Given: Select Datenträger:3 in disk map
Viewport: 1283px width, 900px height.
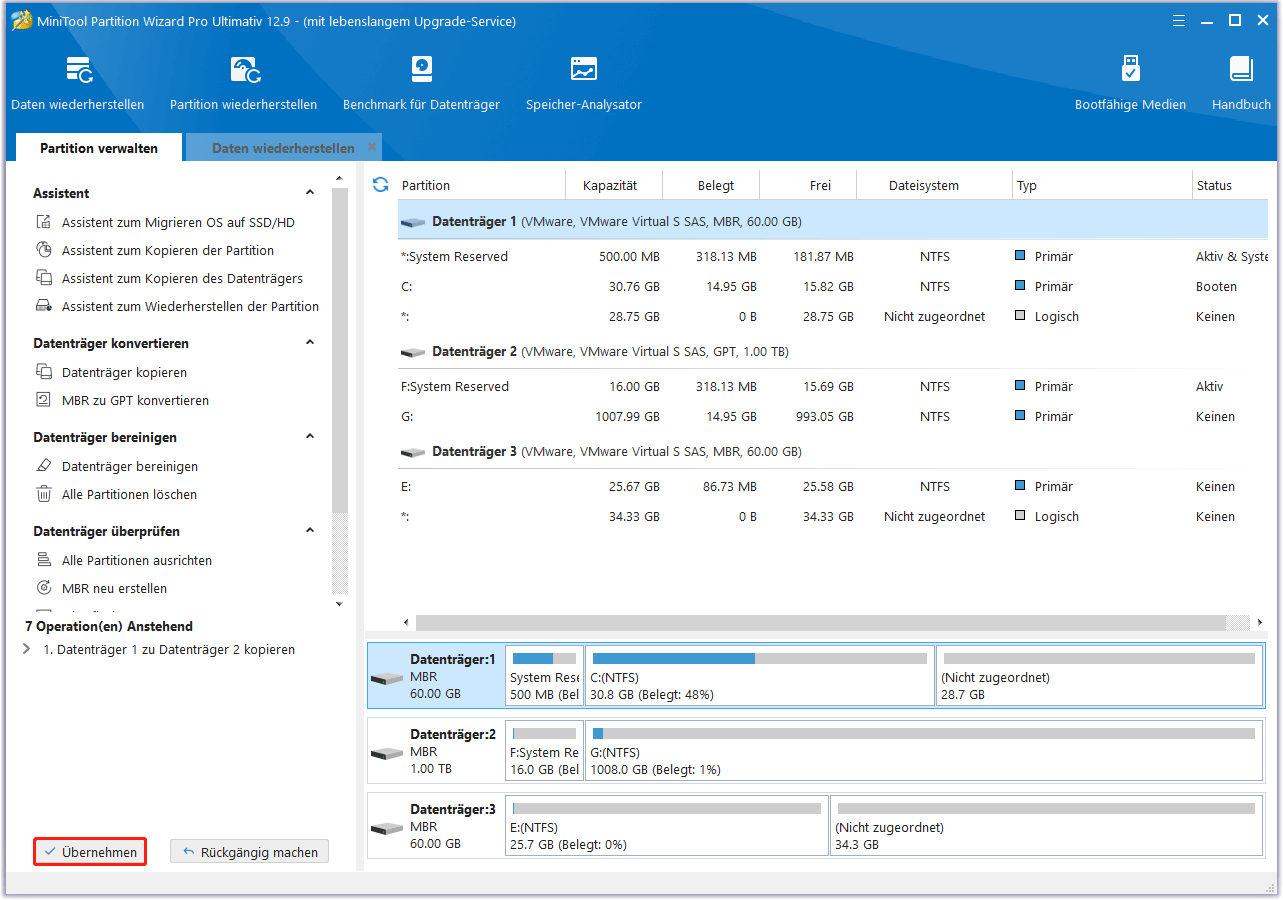Looking at the screenshot, I should (x=436, y=825).
